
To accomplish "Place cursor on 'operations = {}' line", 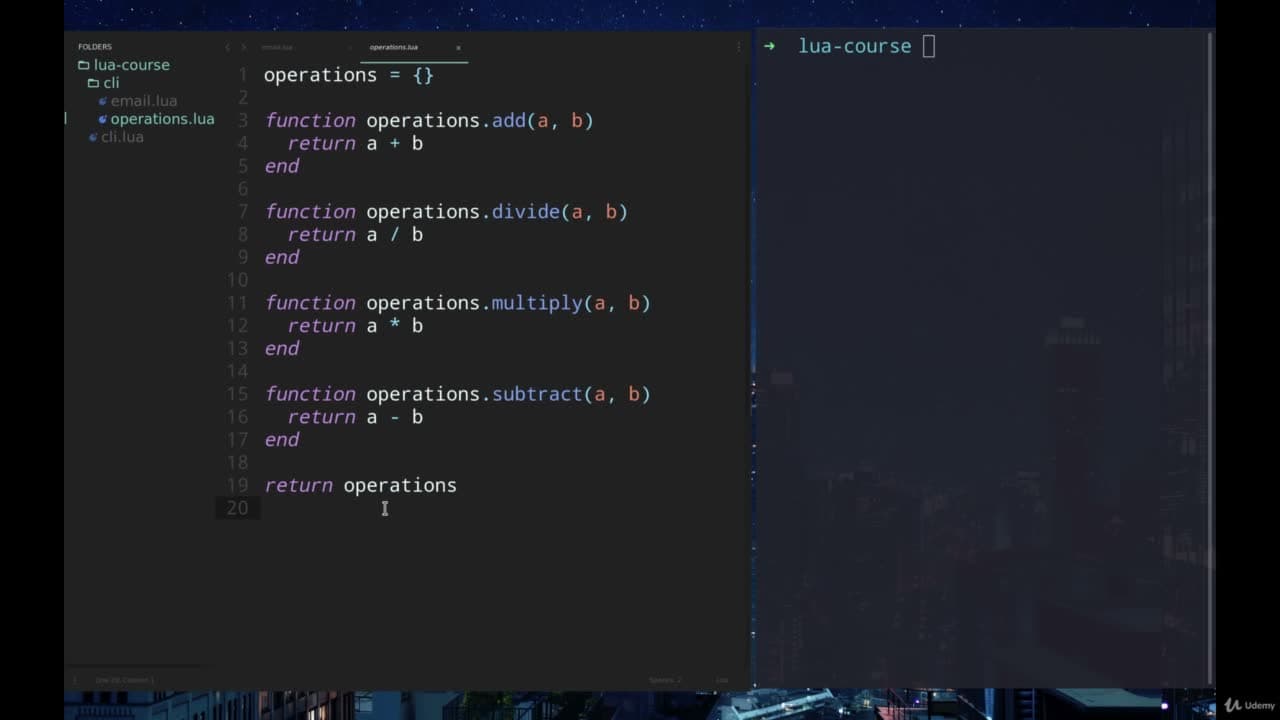I will (348, 75).
